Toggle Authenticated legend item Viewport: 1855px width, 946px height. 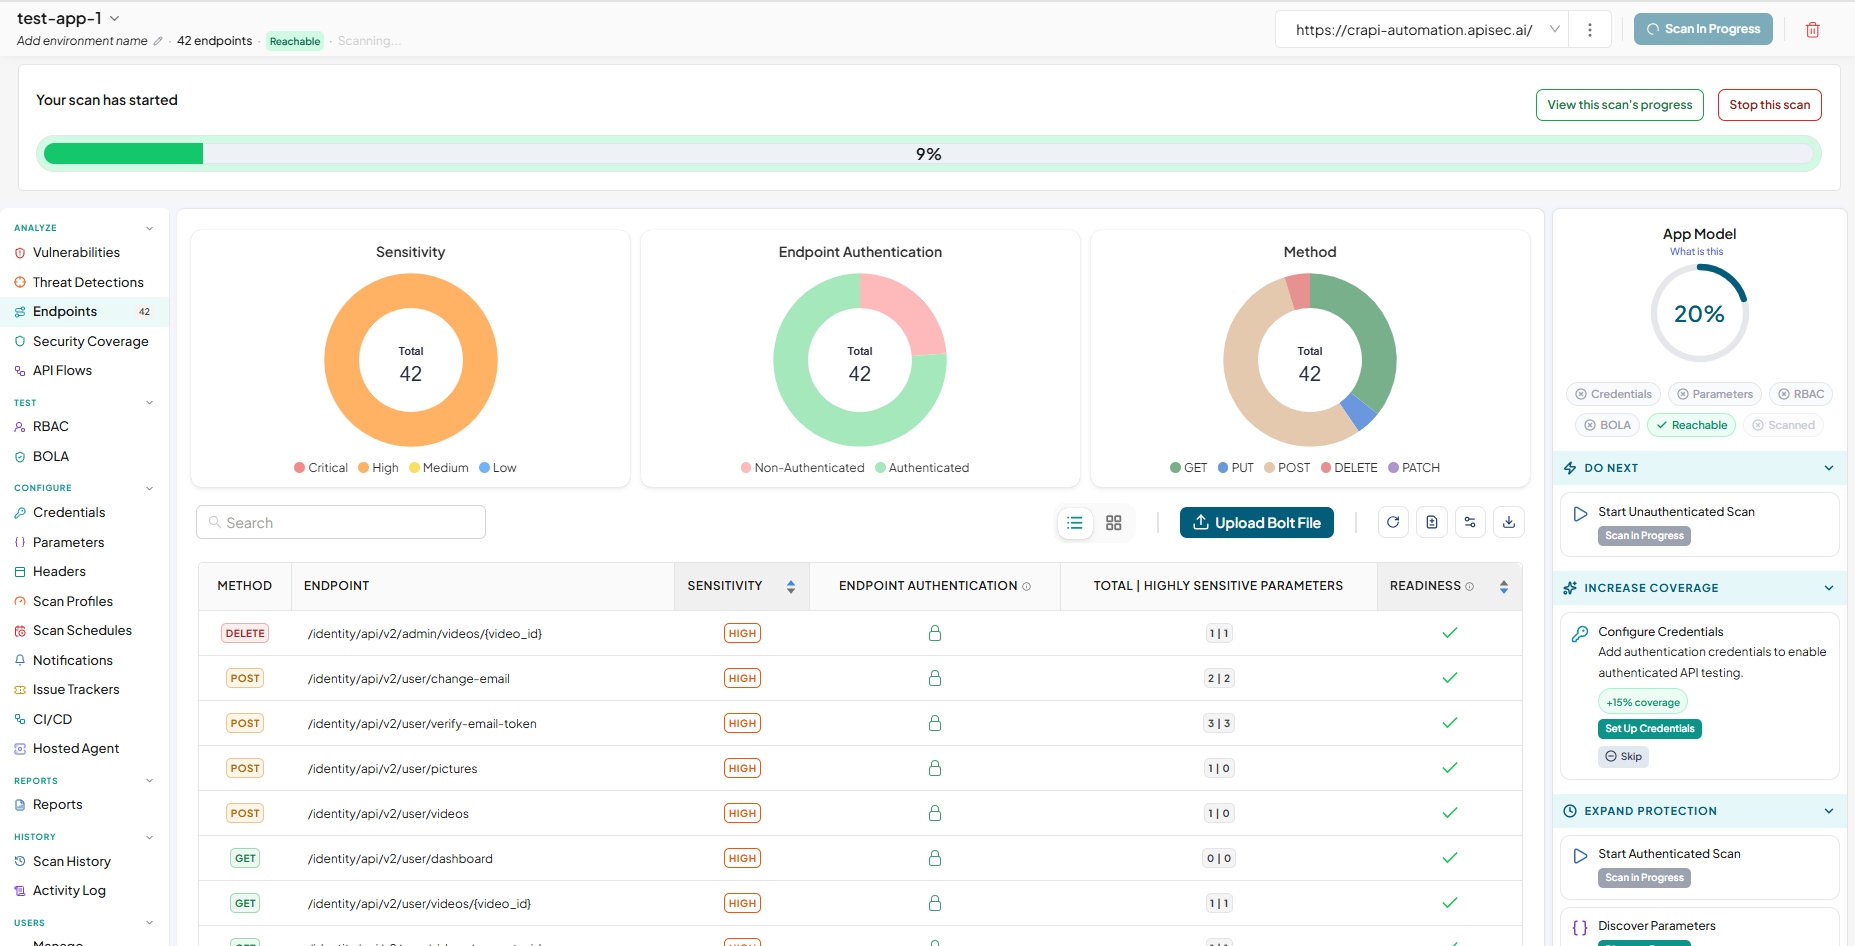pos(922,468)
